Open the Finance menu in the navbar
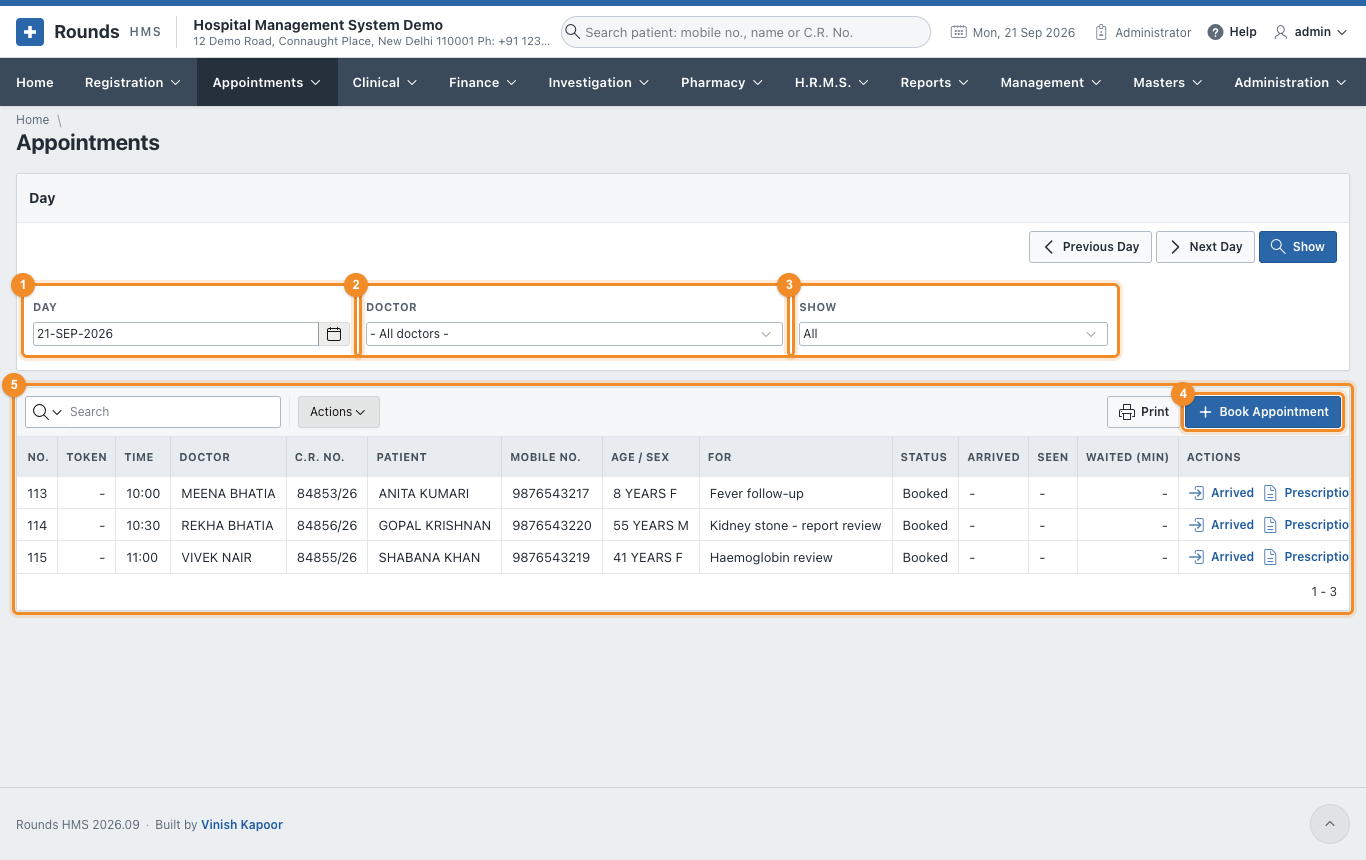1366x860 pixels. [x=483, y=82]
